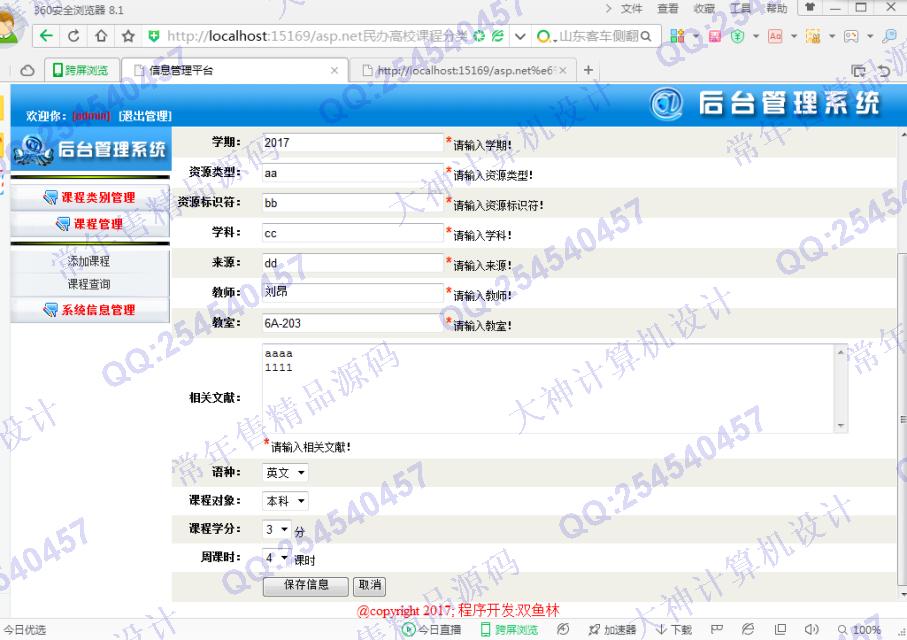Open 下载 downloads in the status bar
907x640 pixels.
click(674, 630)
